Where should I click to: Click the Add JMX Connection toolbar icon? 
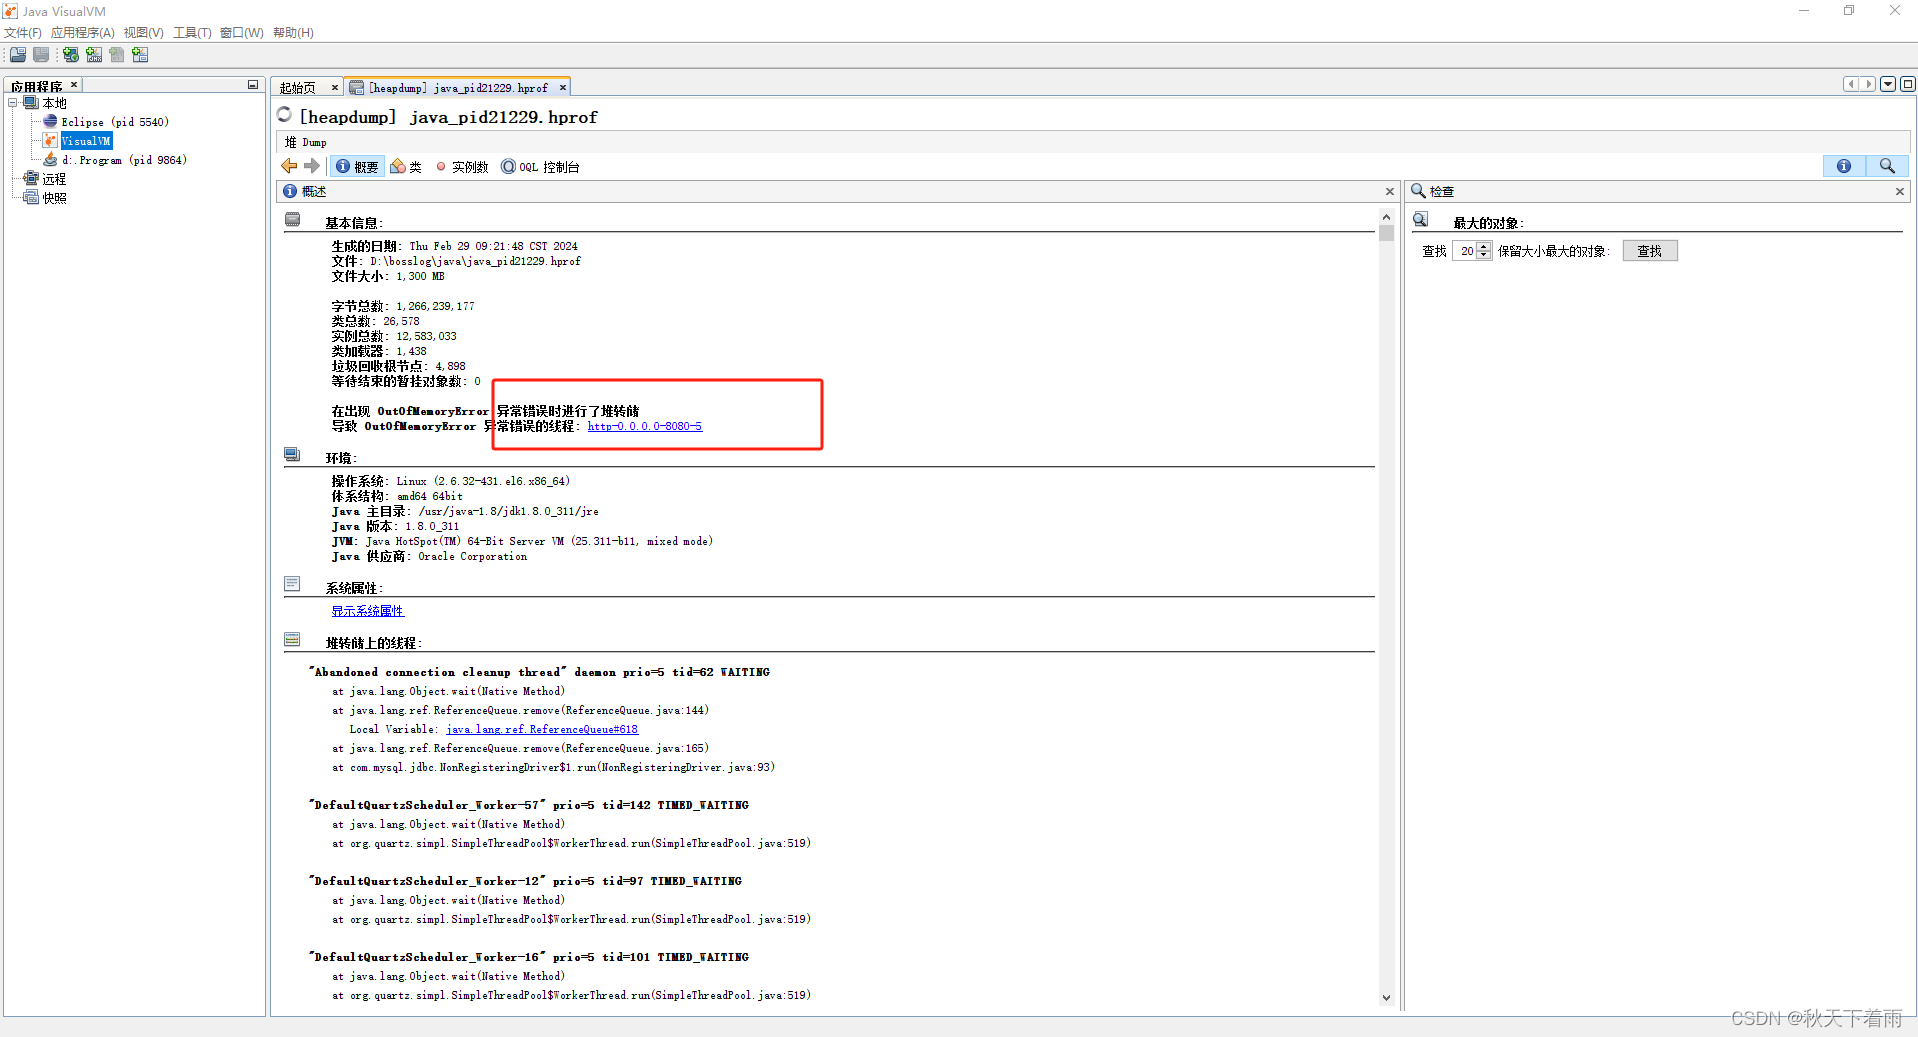click(x=94, y=55)
